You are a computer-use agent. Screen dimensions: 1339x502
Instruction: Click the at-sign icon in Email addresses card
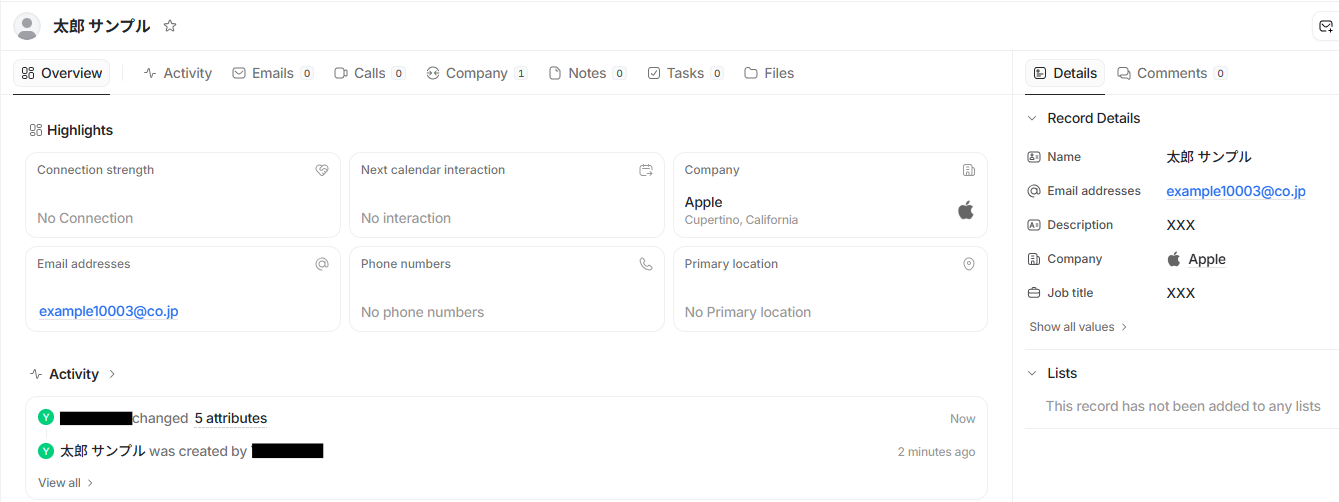point(322,264)
